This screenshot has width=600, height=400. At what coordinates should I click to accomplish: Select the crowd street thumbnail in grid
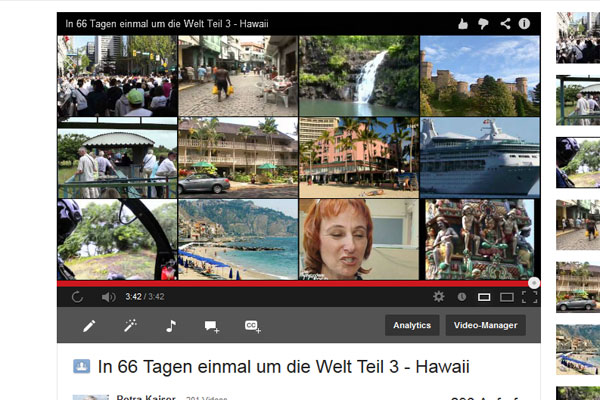[x=117, y=76]
